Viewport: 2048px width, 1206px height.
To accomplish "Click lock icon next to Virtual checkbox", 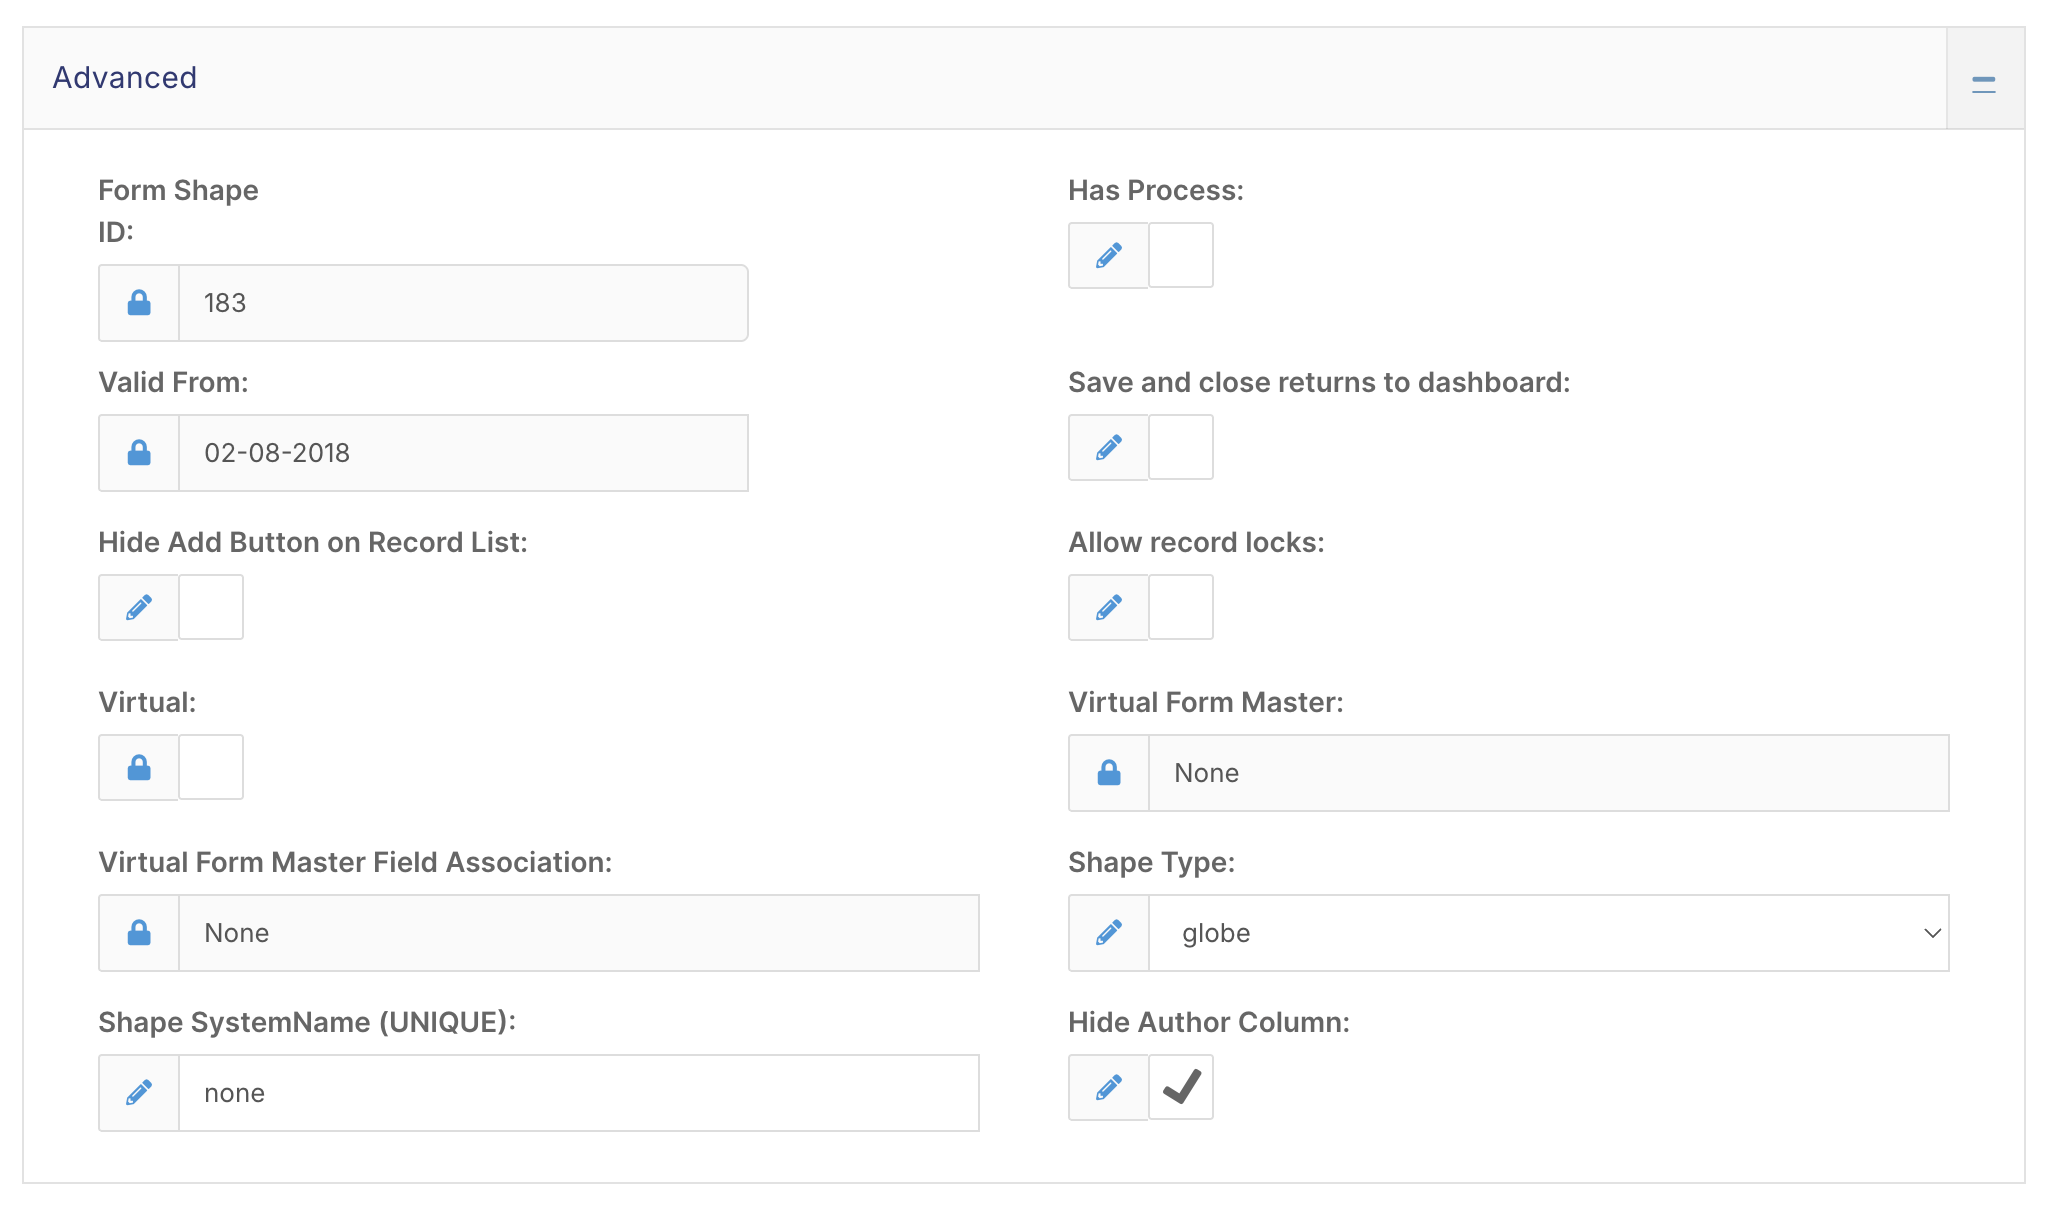I will point(139,767).
